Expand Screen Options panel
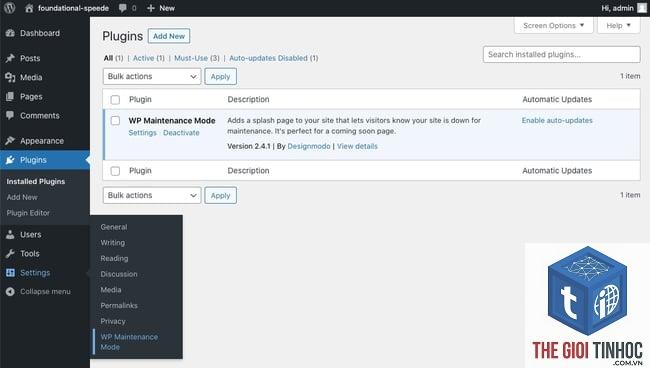Viewport: 650px width, 368px height. 553,26
